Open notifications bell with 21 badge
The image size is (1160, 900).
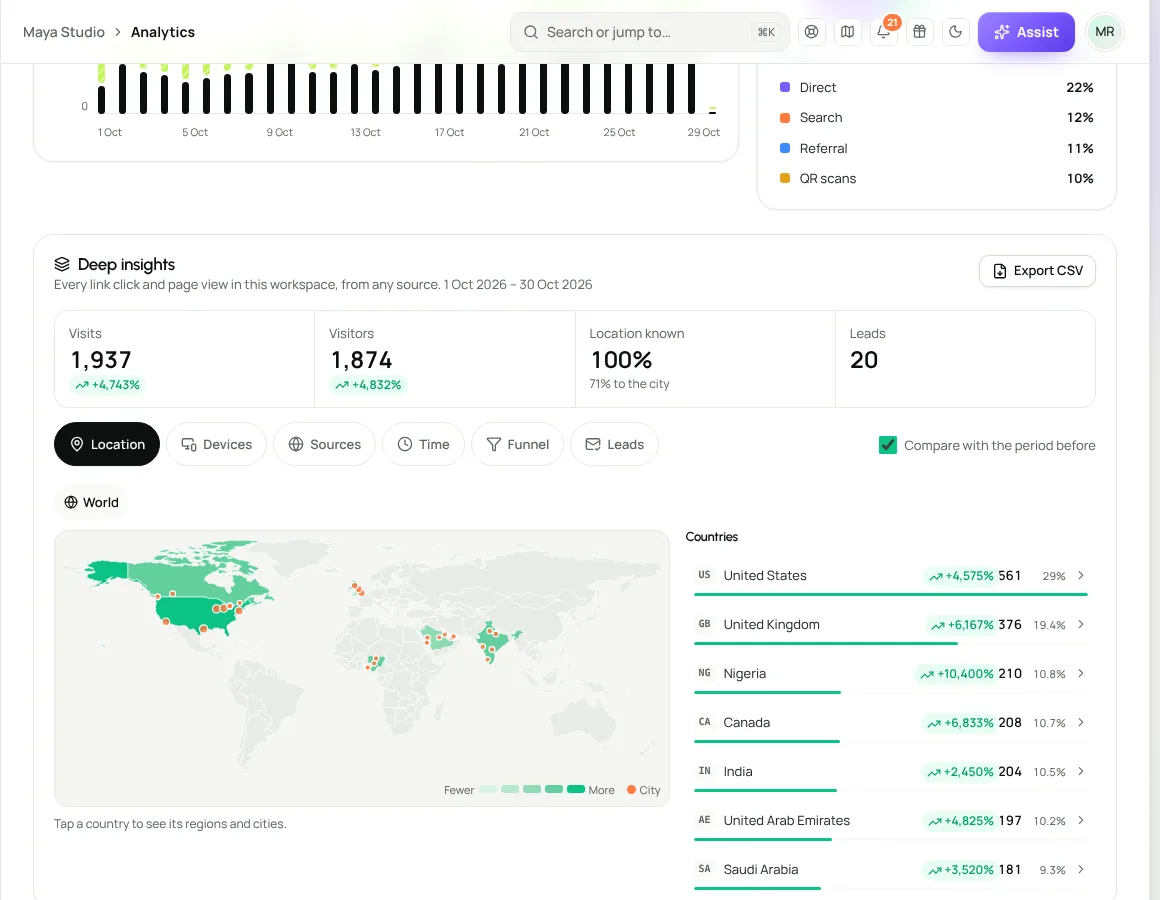(x=884, y=32)
